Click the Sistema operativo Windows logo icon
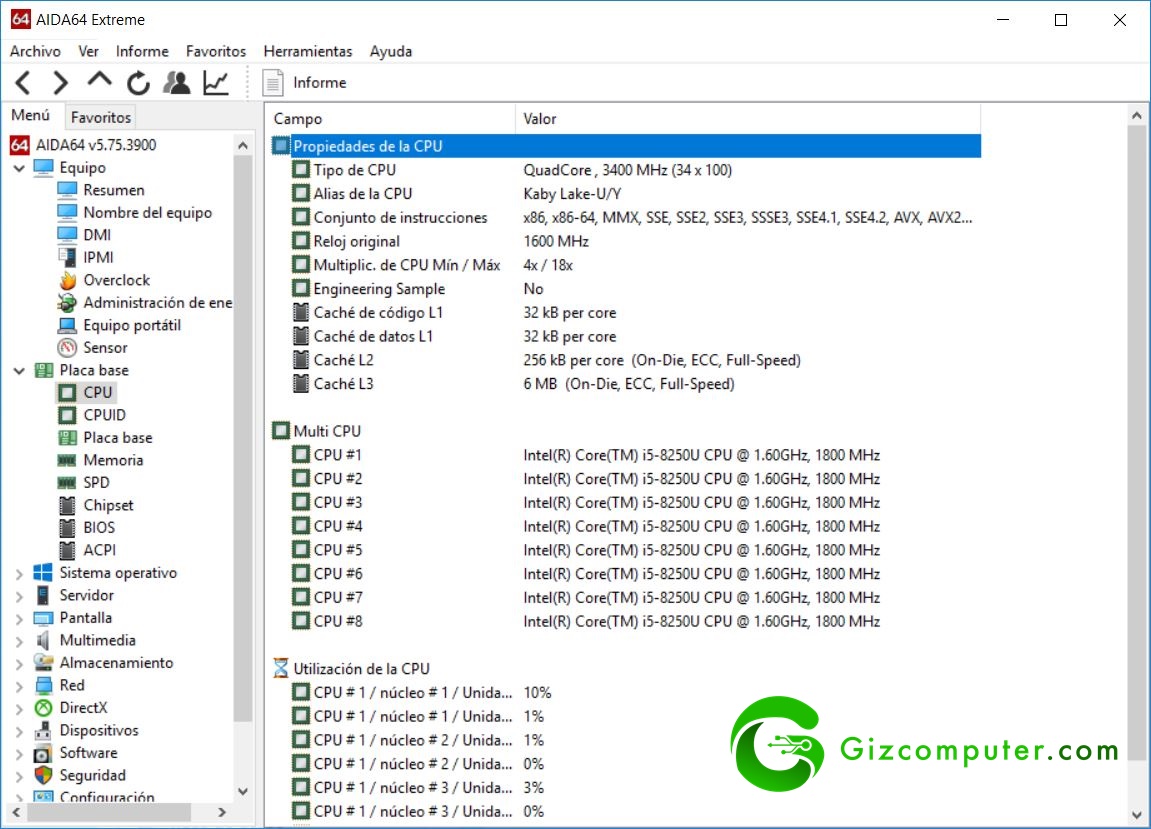This screenshot has height=829, width=1151. (x=43, y=573)
